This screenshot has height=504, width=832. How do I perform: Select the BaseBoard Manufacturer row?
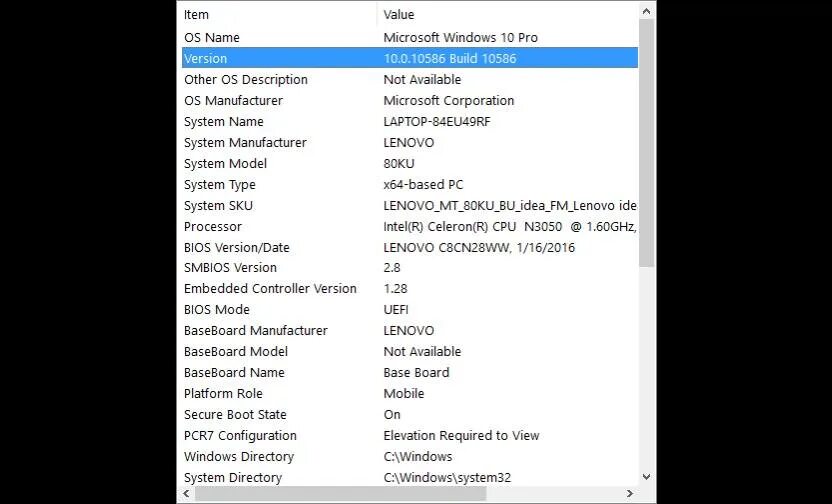410,331
